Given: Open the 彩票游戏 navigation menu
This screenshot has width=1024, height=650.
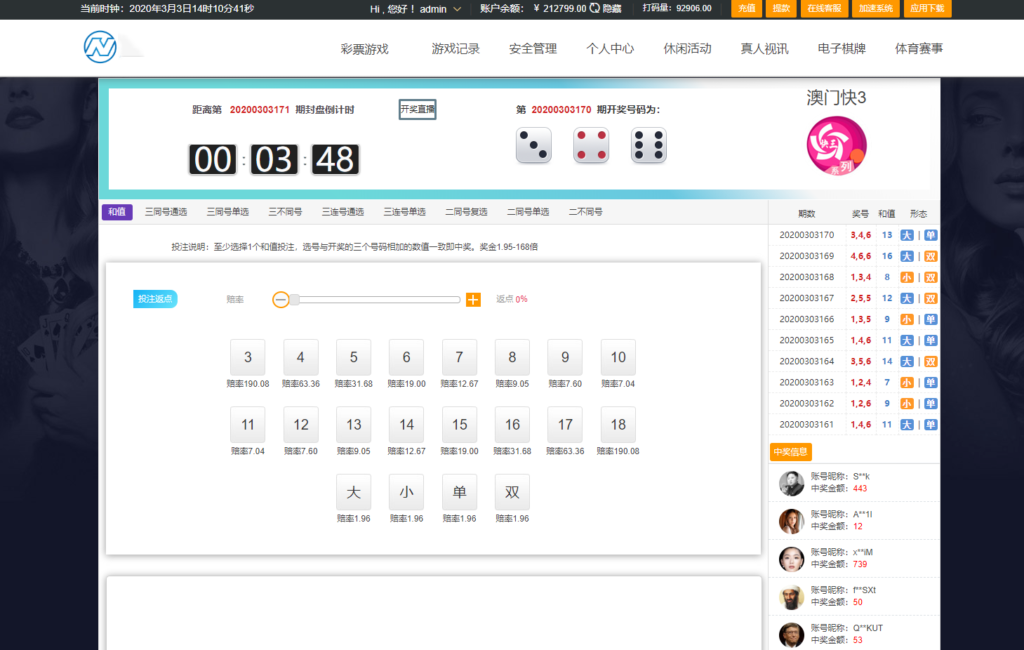Looking at the screenshot, I should pyautogui.click(x=364, y=48).
